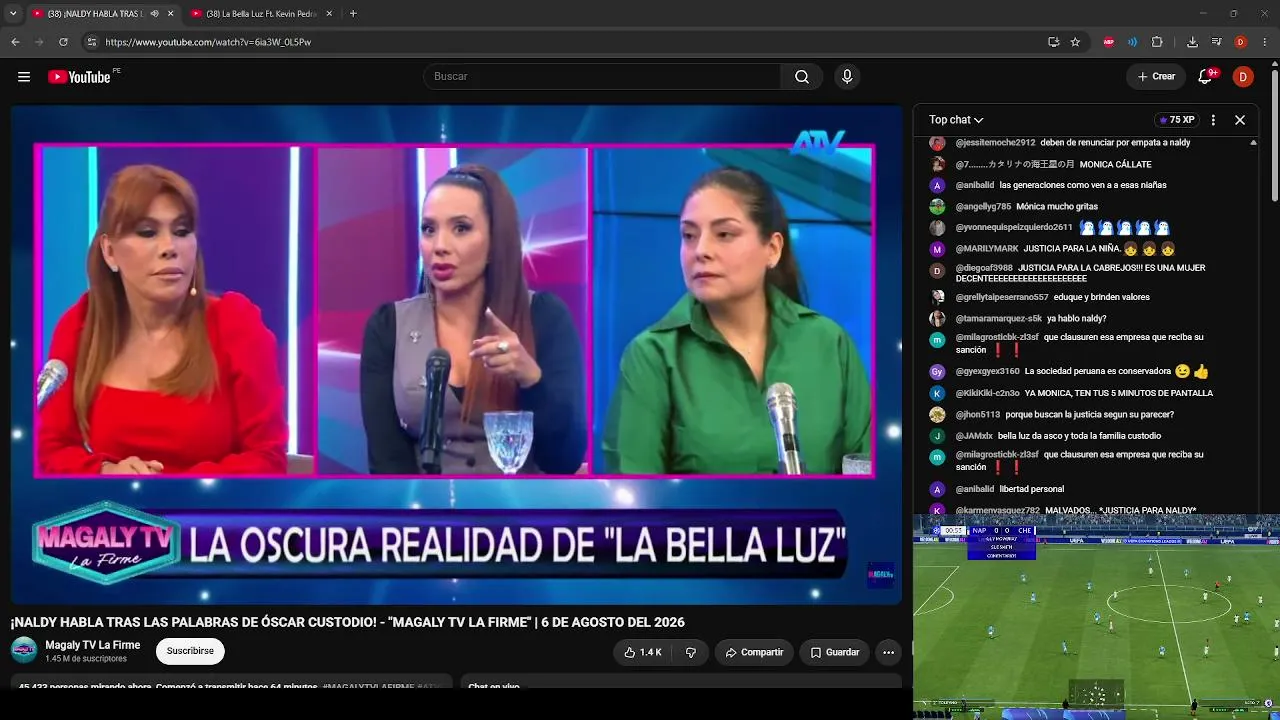The width and height of the screenshot is (1280, 720).
Task: Expand the tab search dropdown arrow
Action: [x=12, y=14]
